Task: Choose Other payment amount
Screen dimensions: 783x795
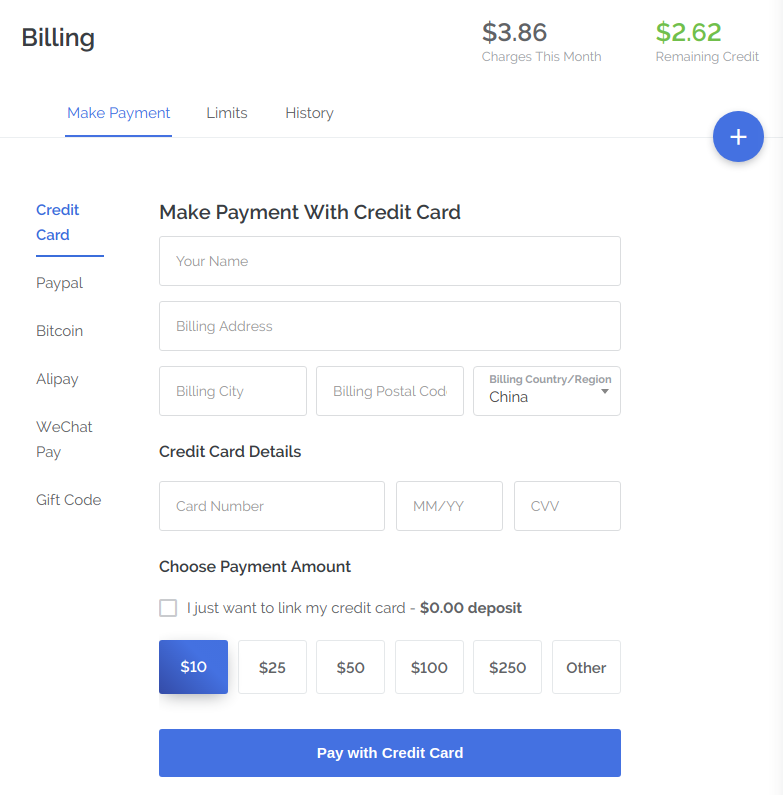Action: pyautogui.click(x=586, y=667)
